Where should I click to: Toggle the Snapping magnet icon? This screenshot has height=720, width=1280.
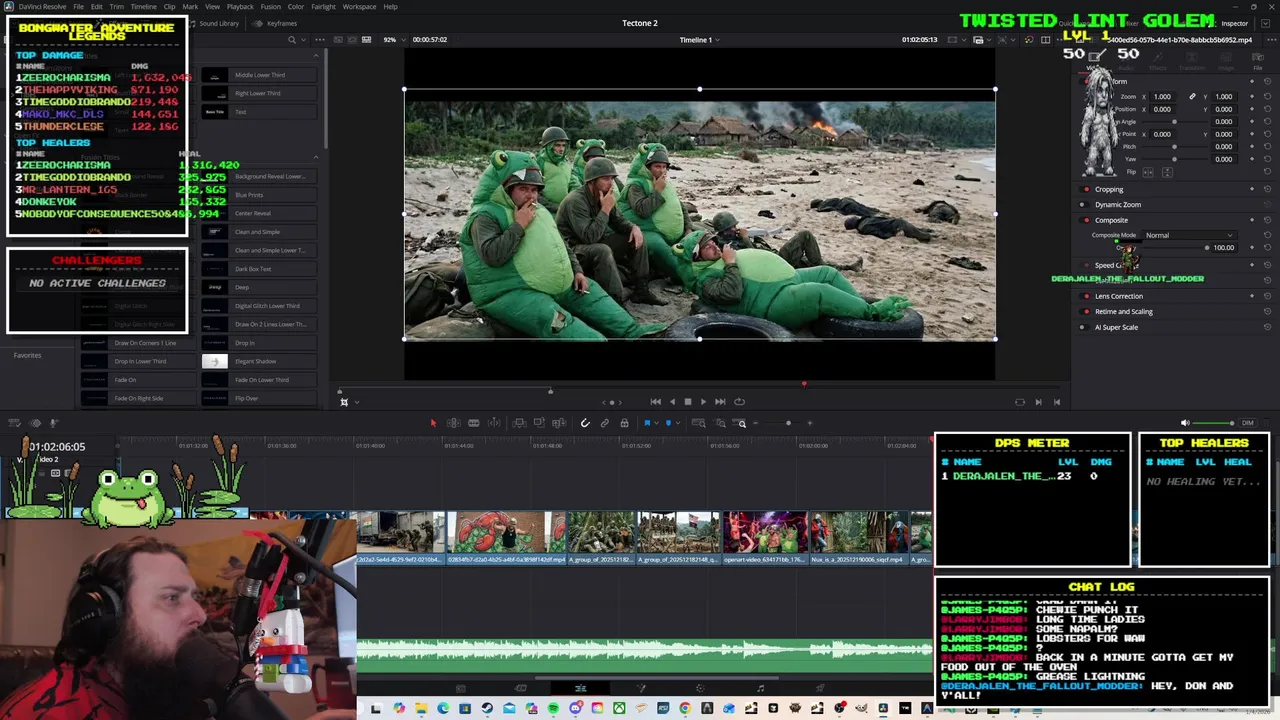[x=585, y=423]
